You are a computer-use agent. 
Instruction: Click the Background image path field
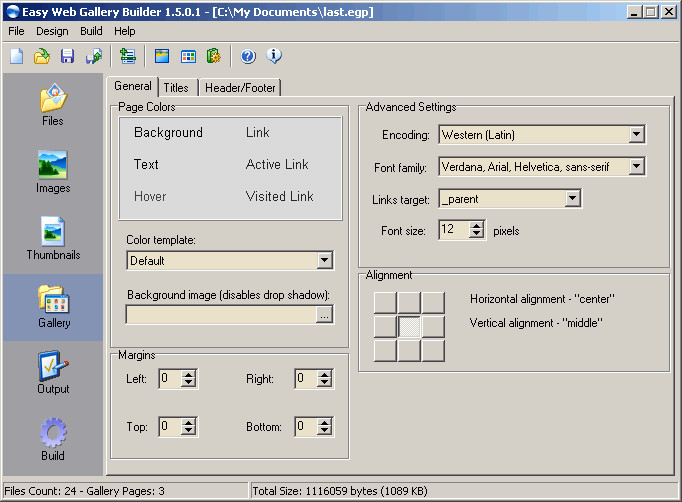pyautogui.click(x=221, y=315)
